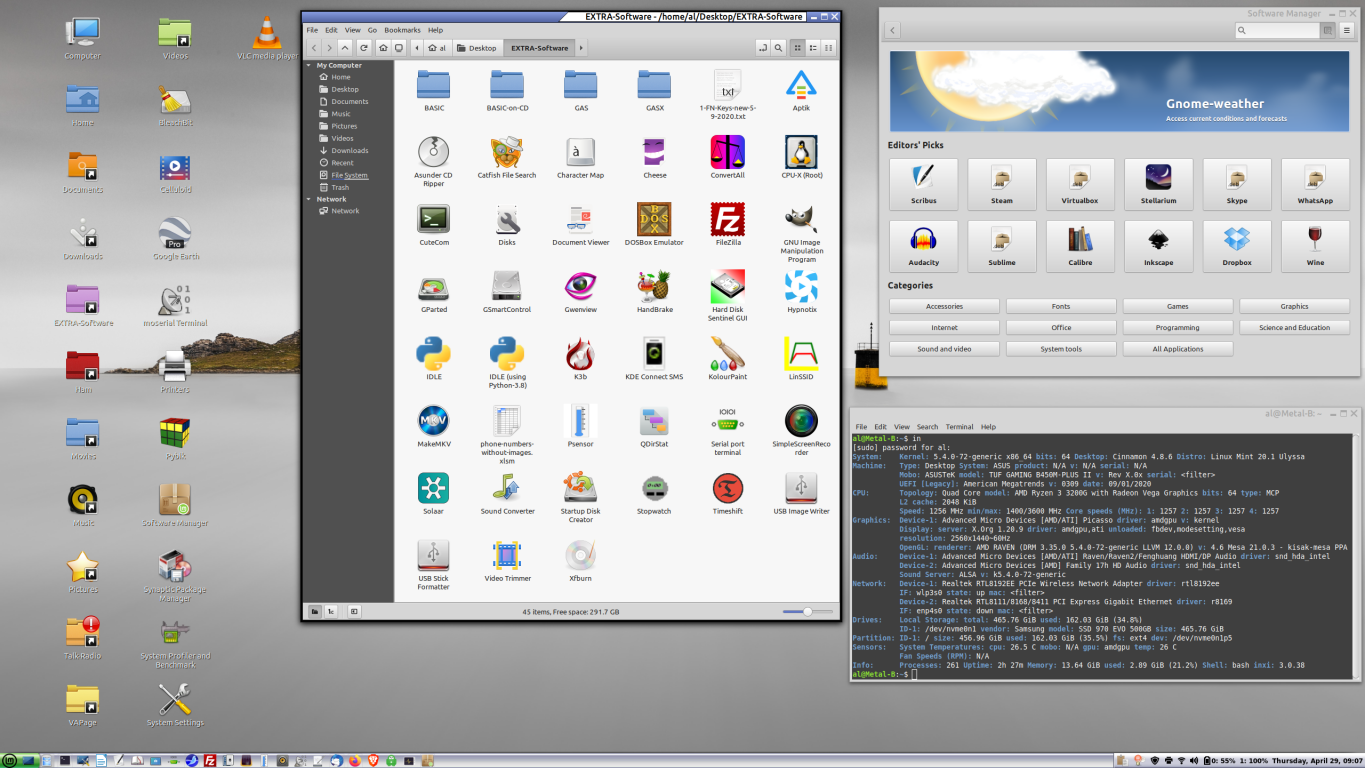Open the Programming category button

(1178, 327)
